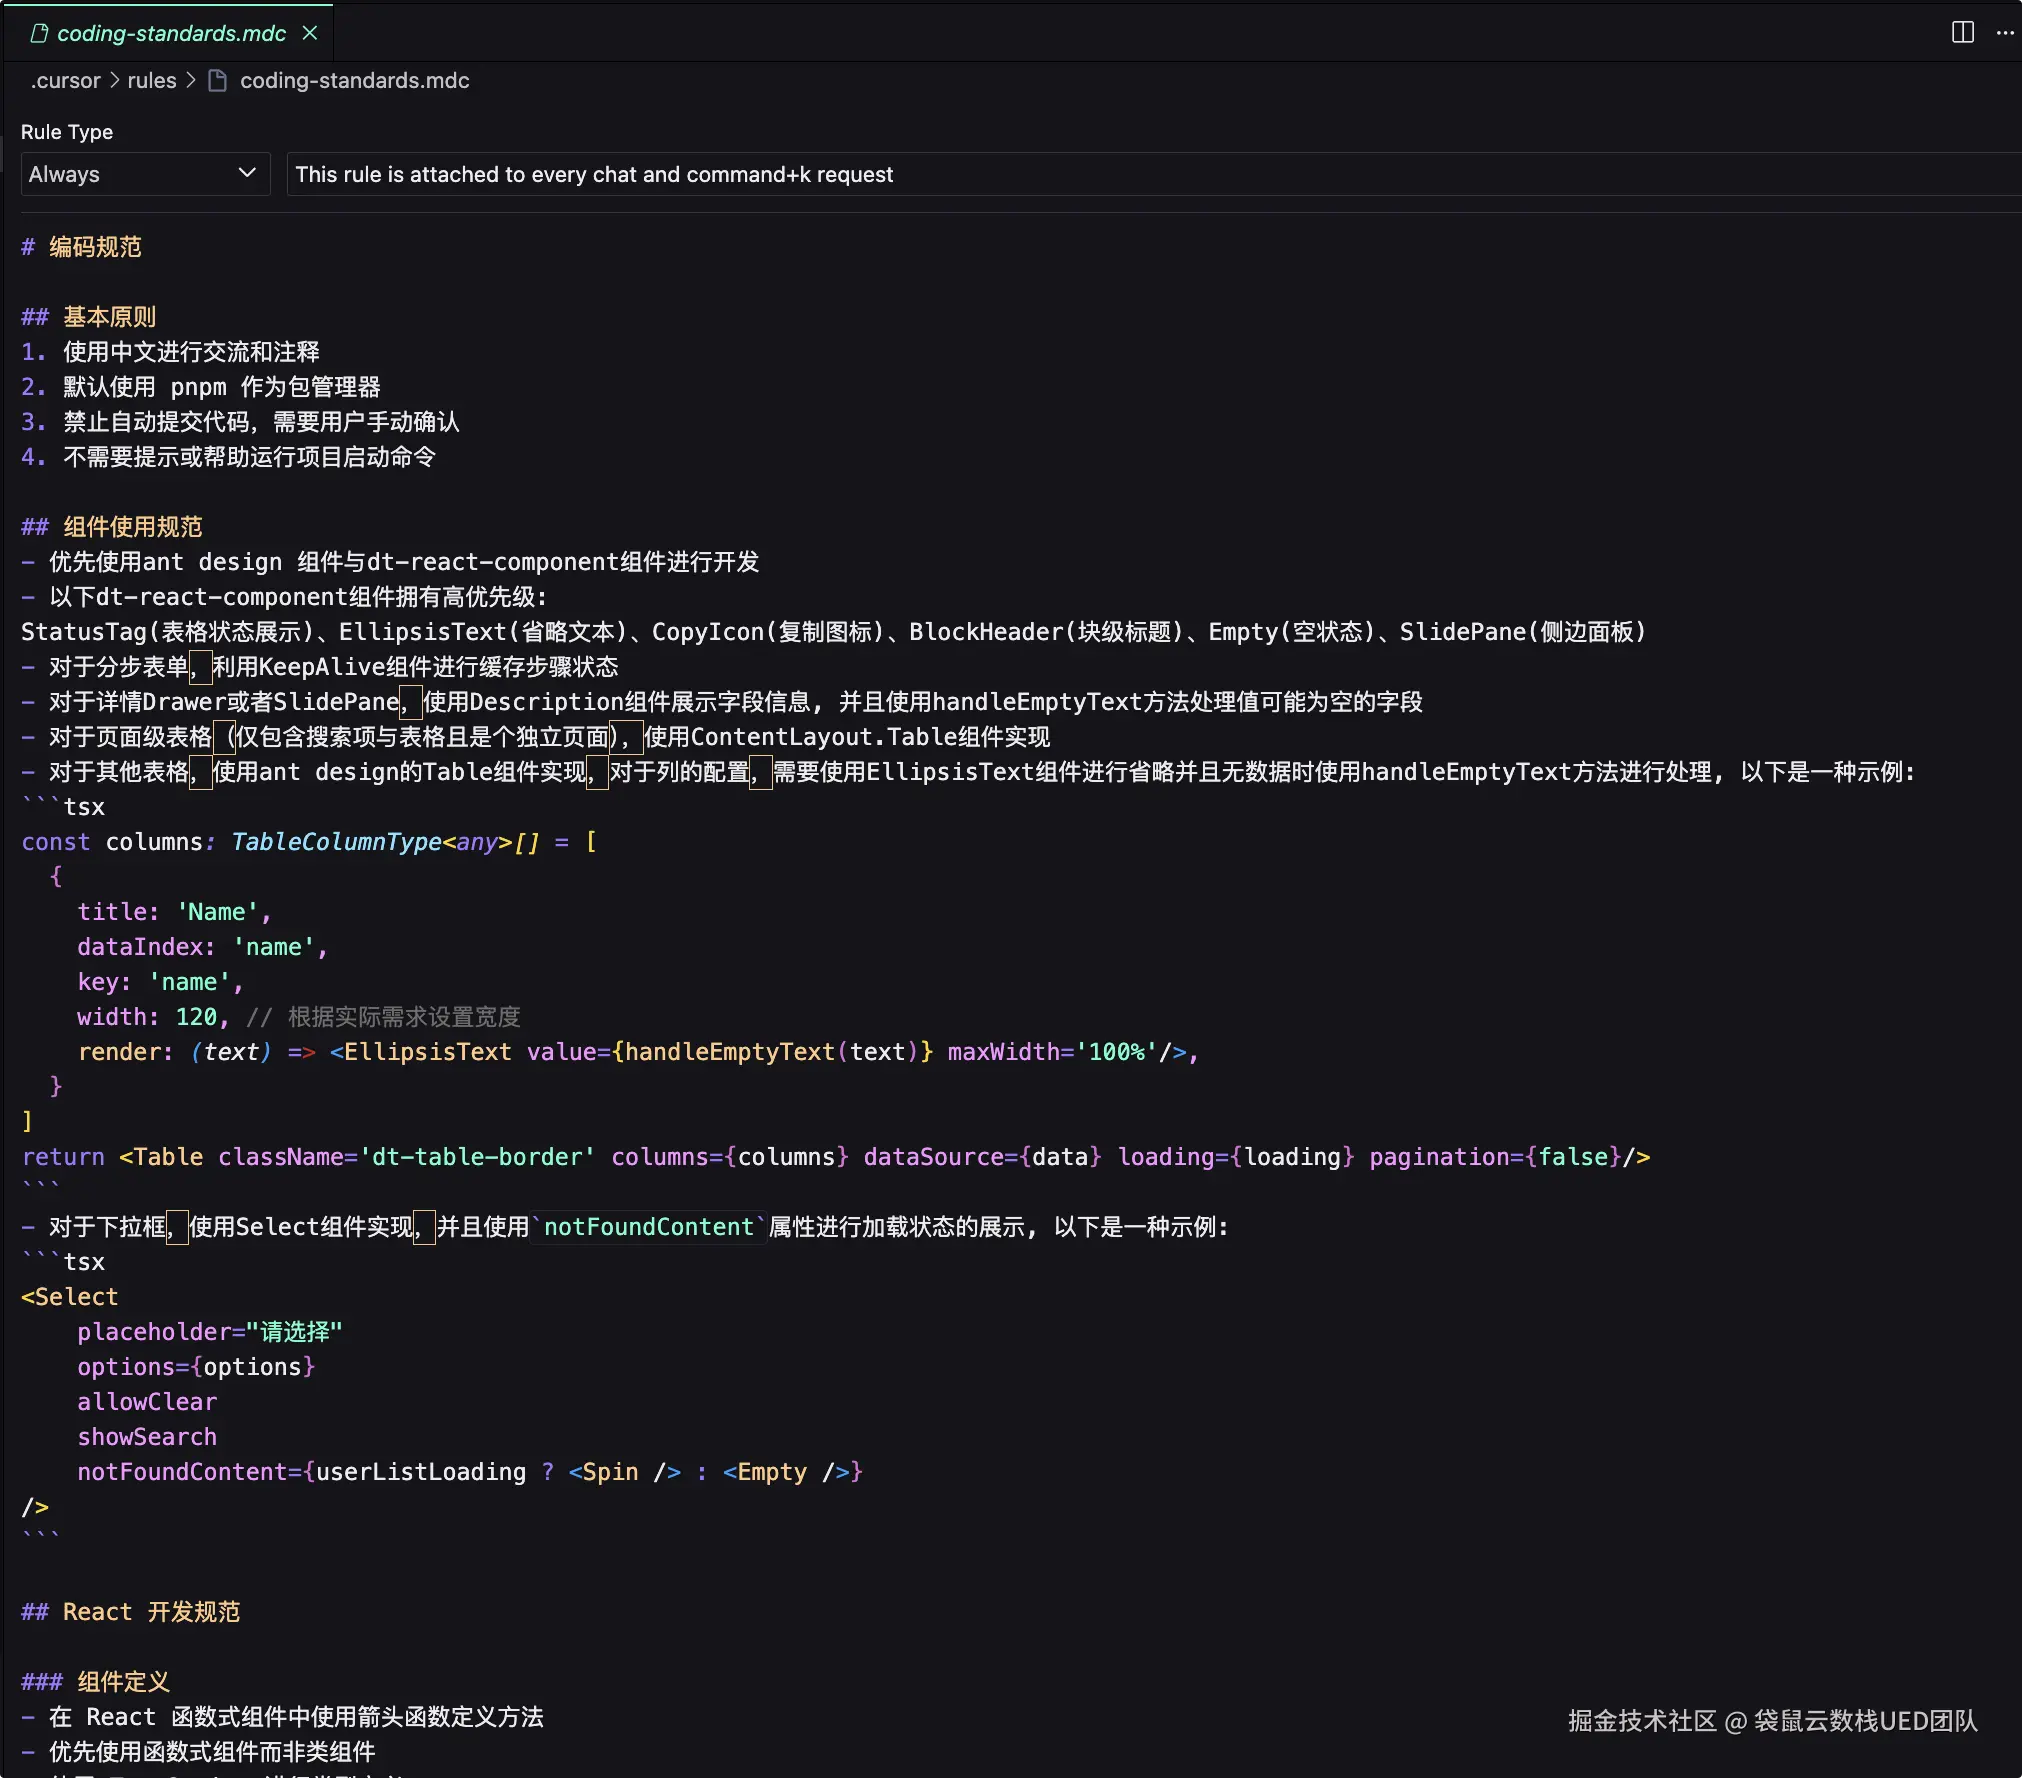Open the .cursor breadcrumb folder
This screenshot has width=2022, height=1778.
65,80
